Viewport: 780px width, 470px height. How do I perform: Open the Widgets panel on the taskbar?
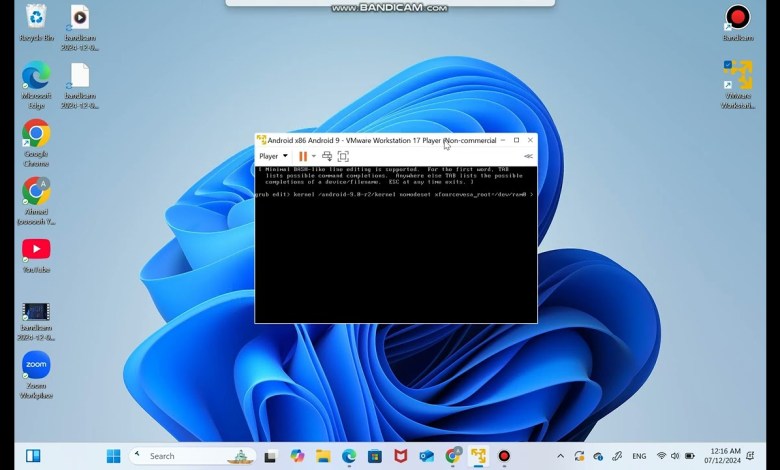pyautogui.click(x=33, y=456)
